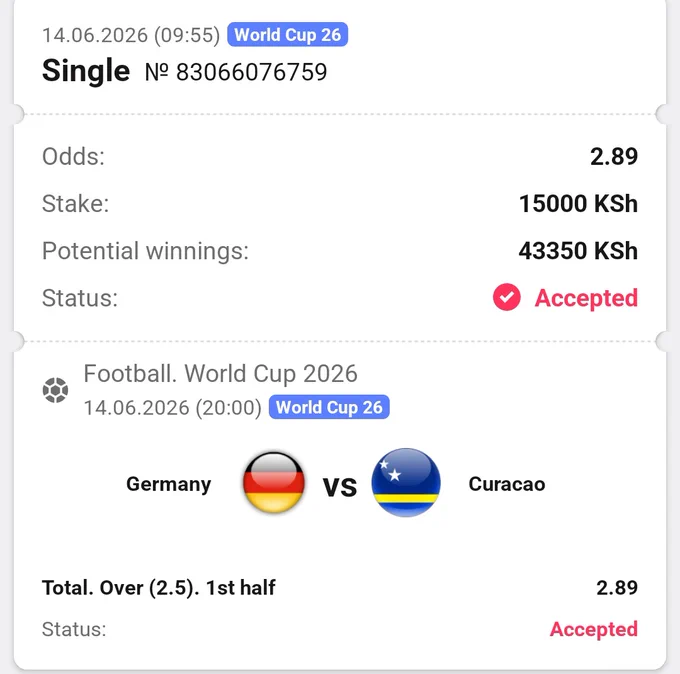Open the Football. World Cup 2026 title
Image resolution: width=680 pixels, height=674 pixels.
220,373
